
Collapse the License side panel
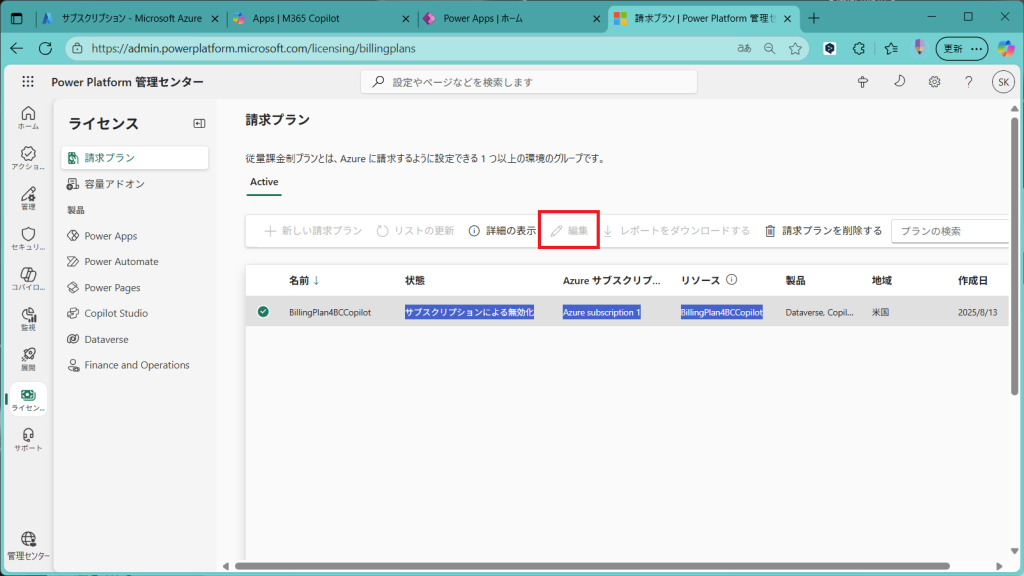pyautogui.click(x=199, y=123)
